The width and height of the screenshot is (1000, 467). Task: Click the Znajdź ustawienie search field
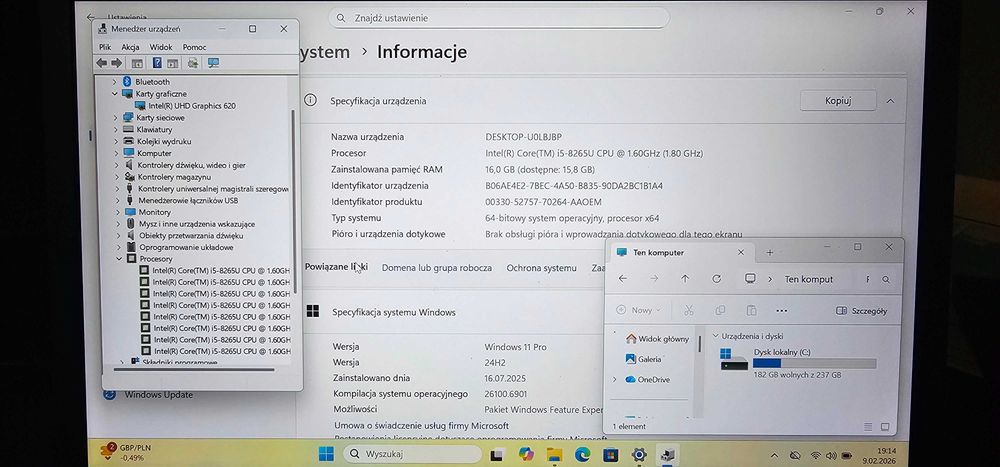499,18
